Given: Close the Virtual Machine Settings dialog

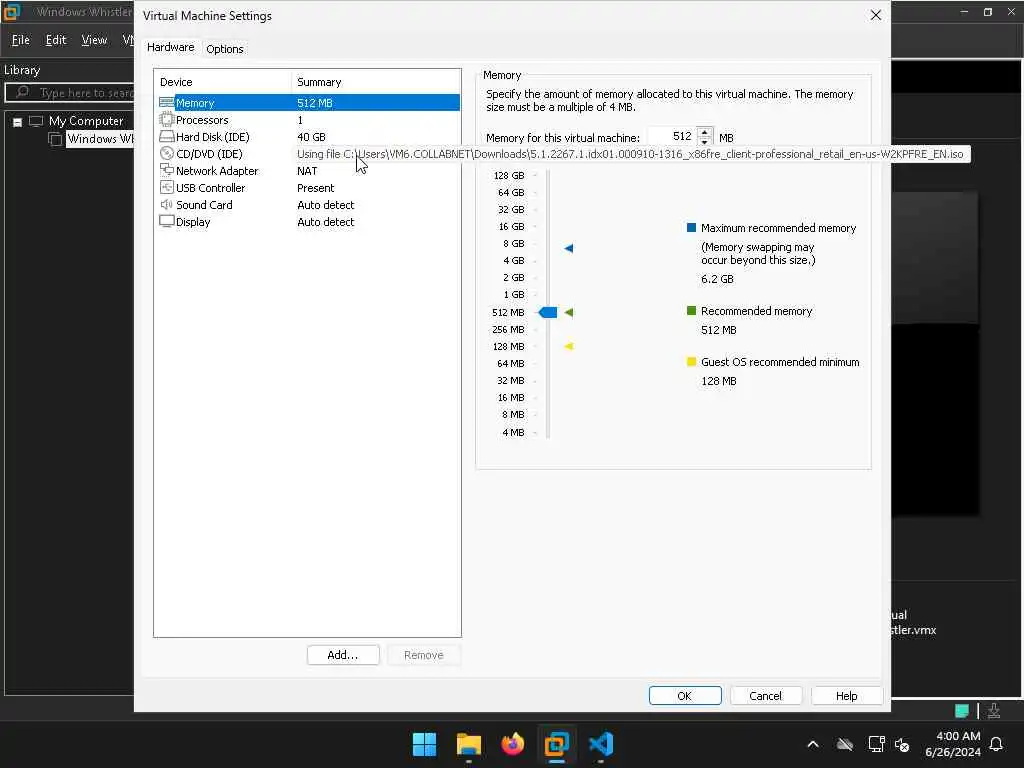Looking at the screenshot, I should (x=876, y=15).
